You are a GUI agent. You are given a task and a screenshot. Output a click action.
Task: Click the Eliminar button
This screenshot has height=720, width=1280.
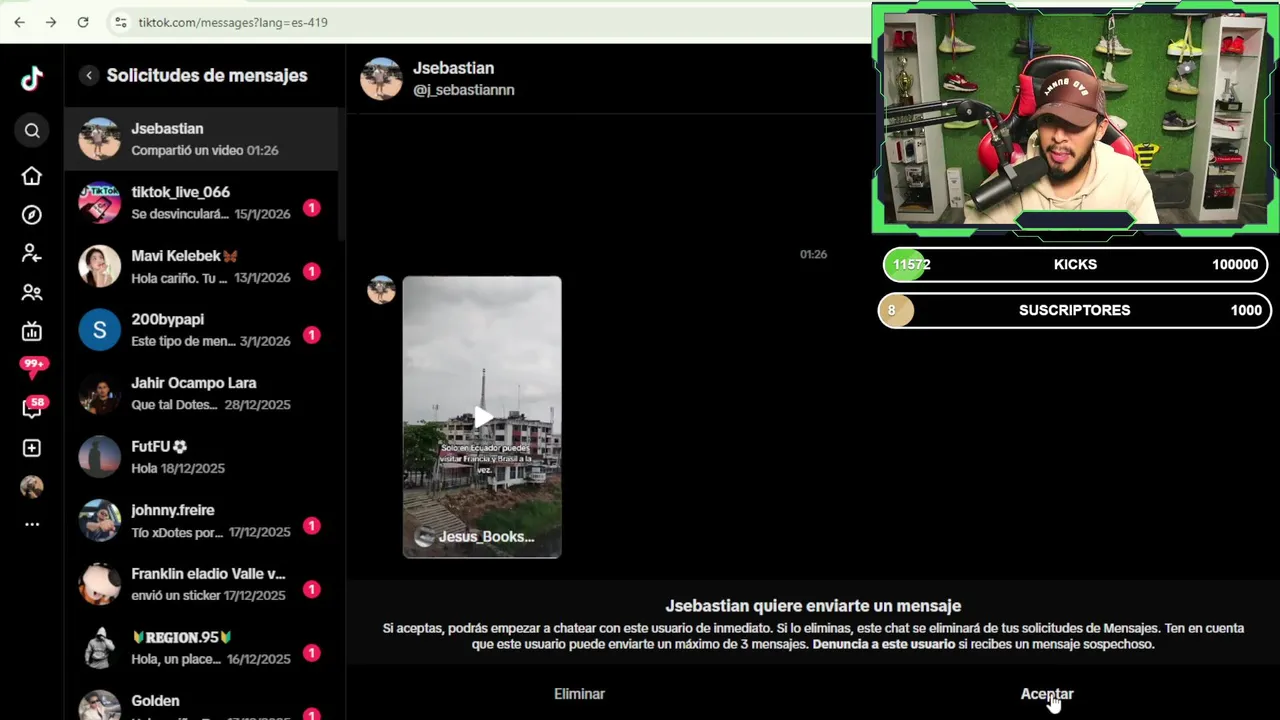580,694
